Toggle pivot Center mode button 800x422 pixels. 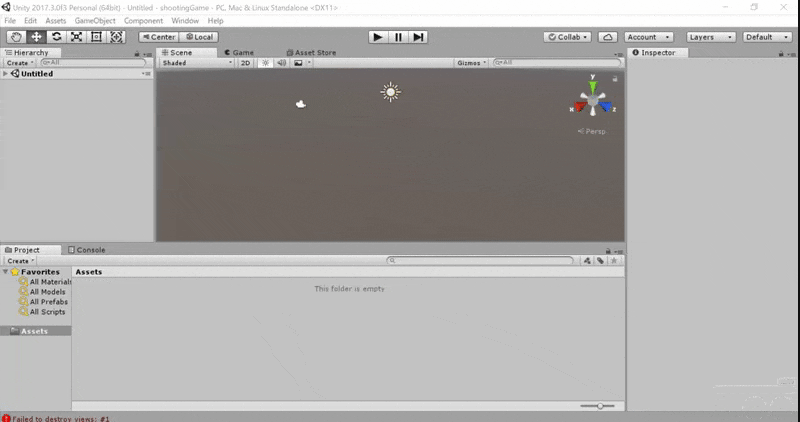[x=159, y=37]
